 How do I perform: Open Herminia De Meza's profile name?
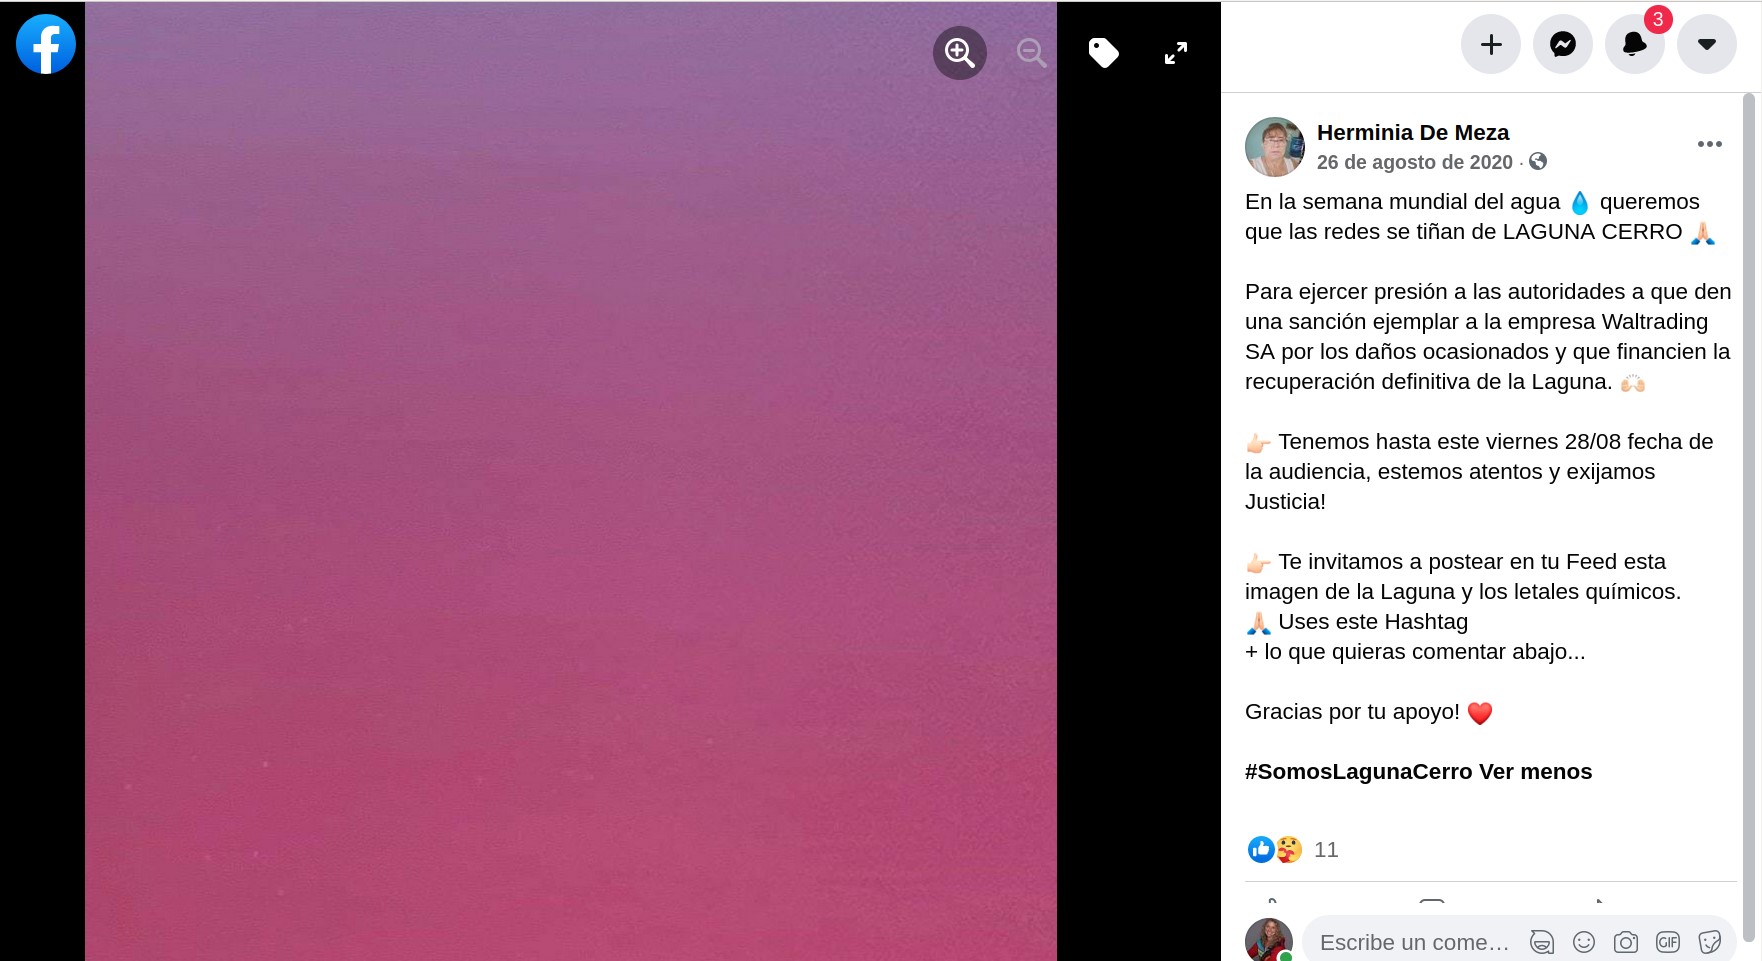click(1412, 132)
